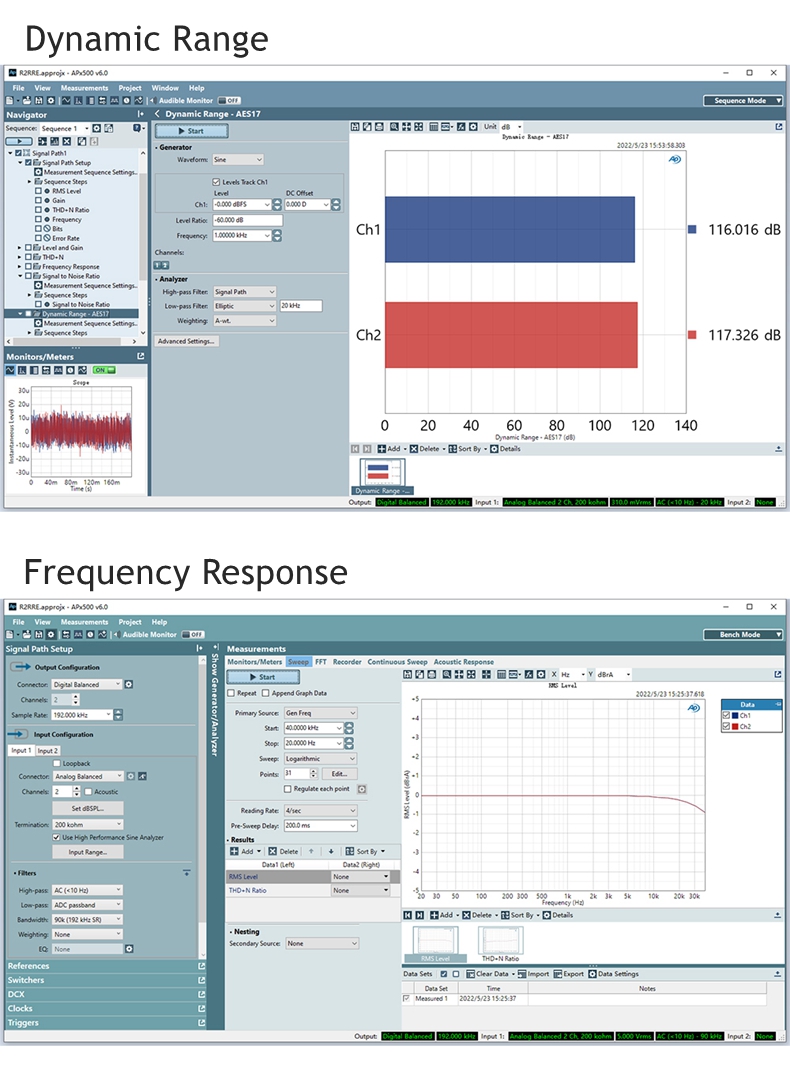Click the Connector settings gear for Digital Balanced output
This screenshot has width=790, height=1068.
129,685
